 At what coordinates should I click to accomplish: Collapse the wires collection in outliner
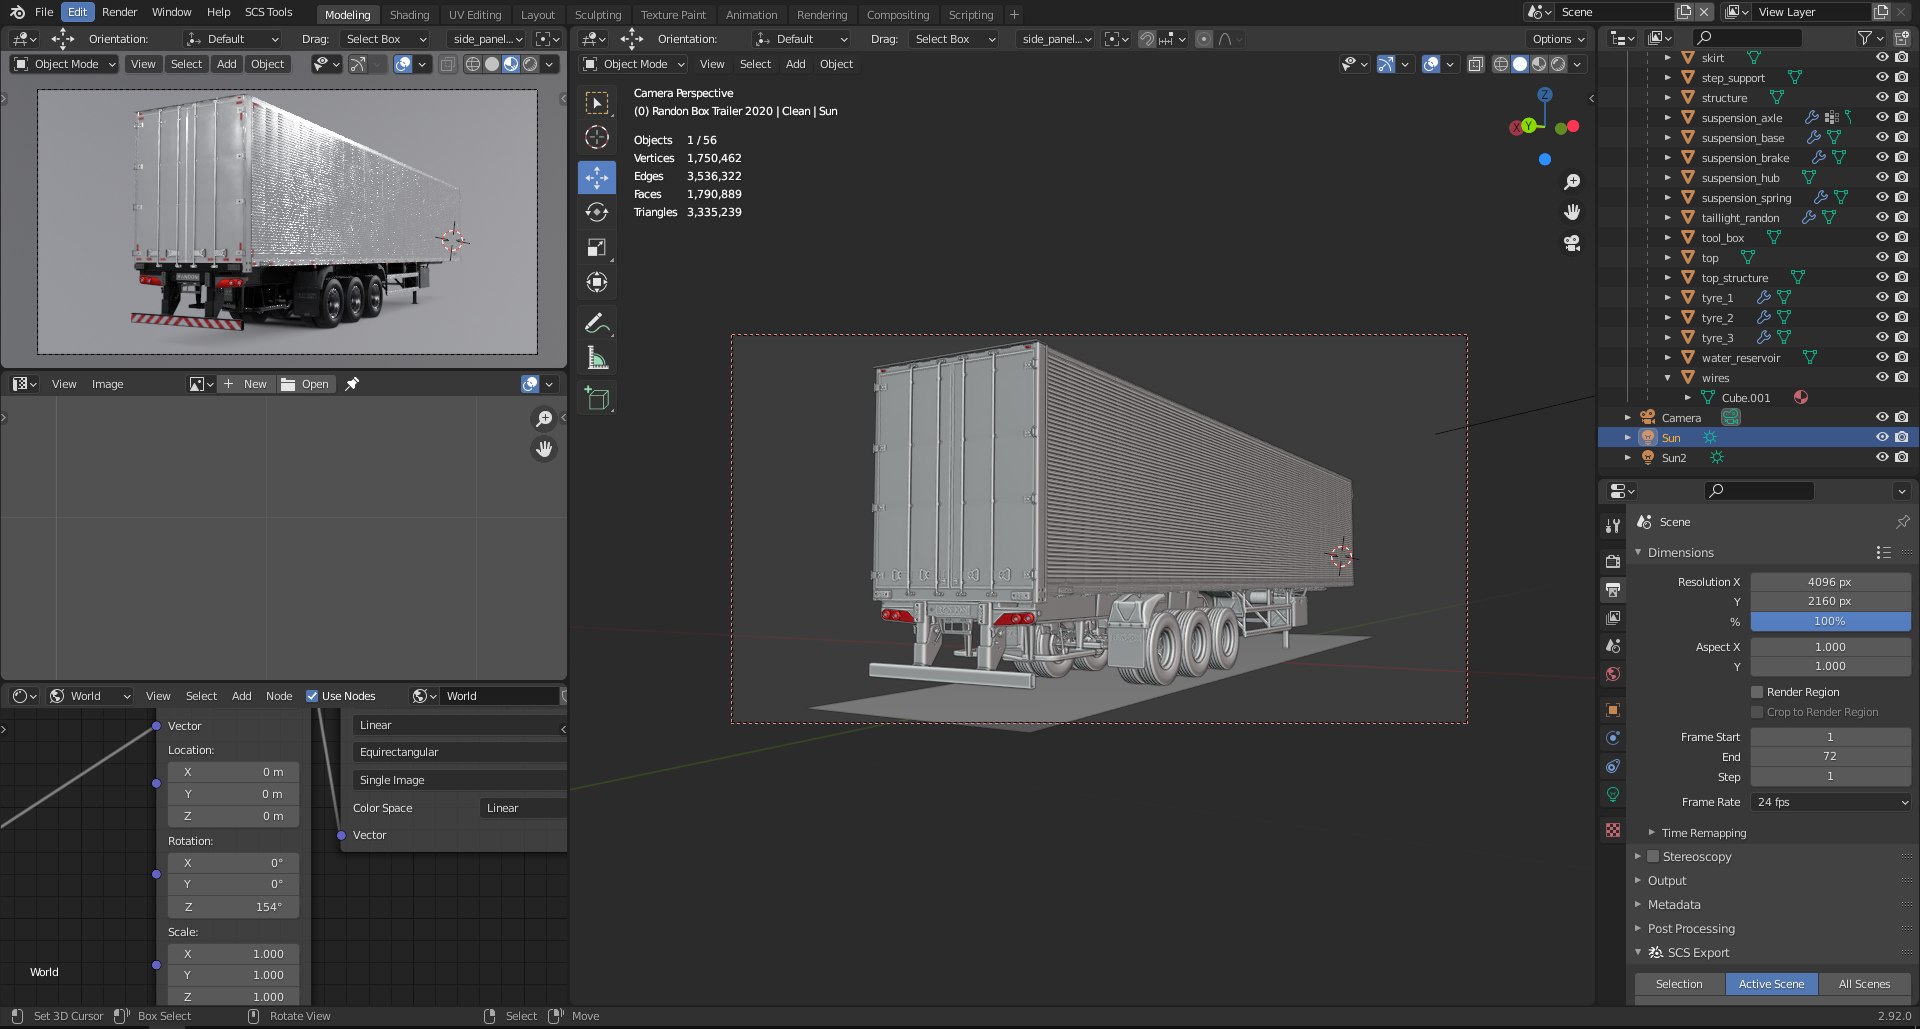tap(1667, 378)
